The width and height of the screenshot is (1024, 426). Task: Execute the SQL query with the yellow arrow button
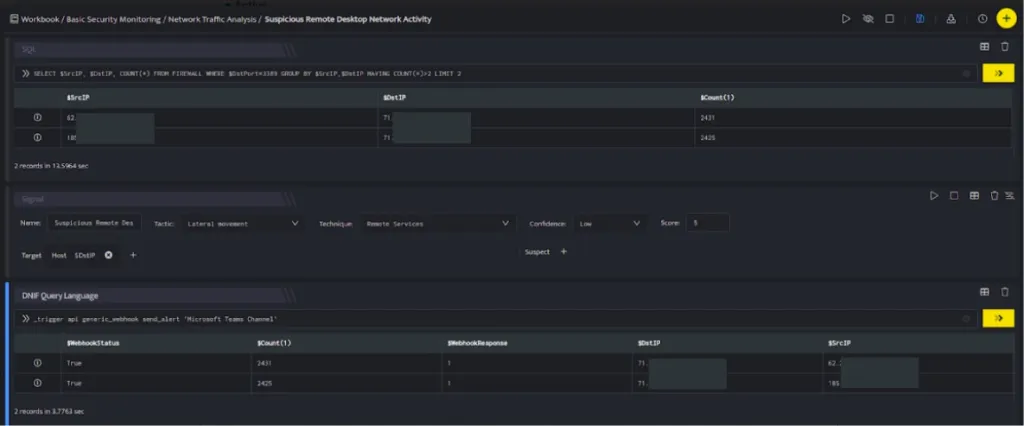(998, 73)
